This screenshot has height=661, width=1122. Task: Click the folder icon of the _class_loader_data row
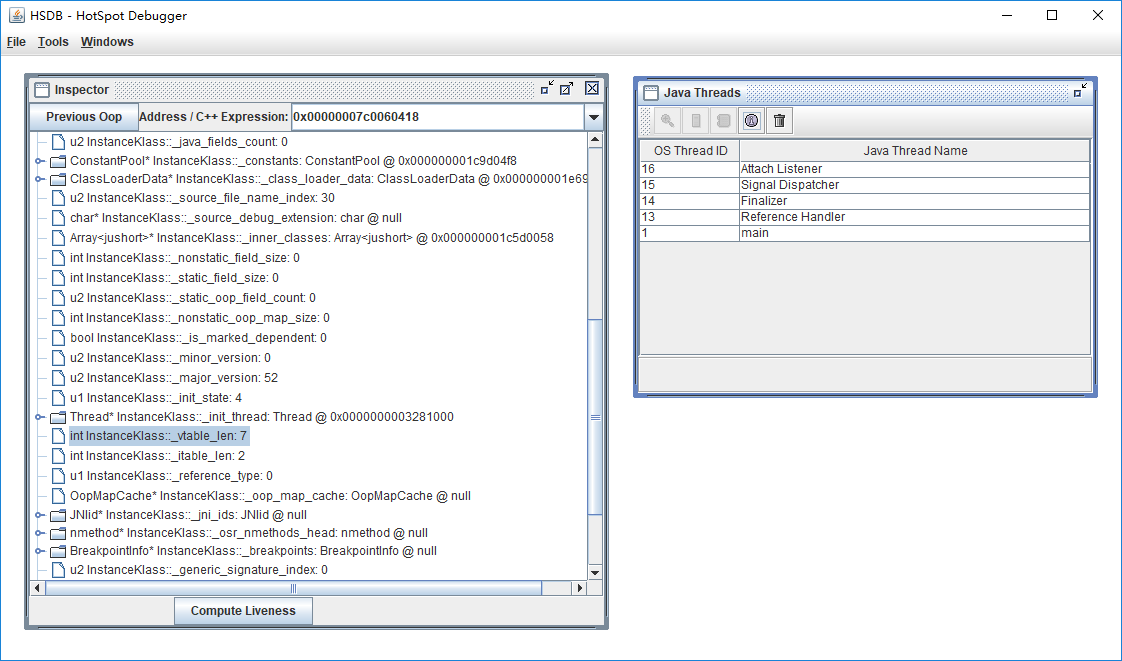pyautogui.click(x=58, y=180)
